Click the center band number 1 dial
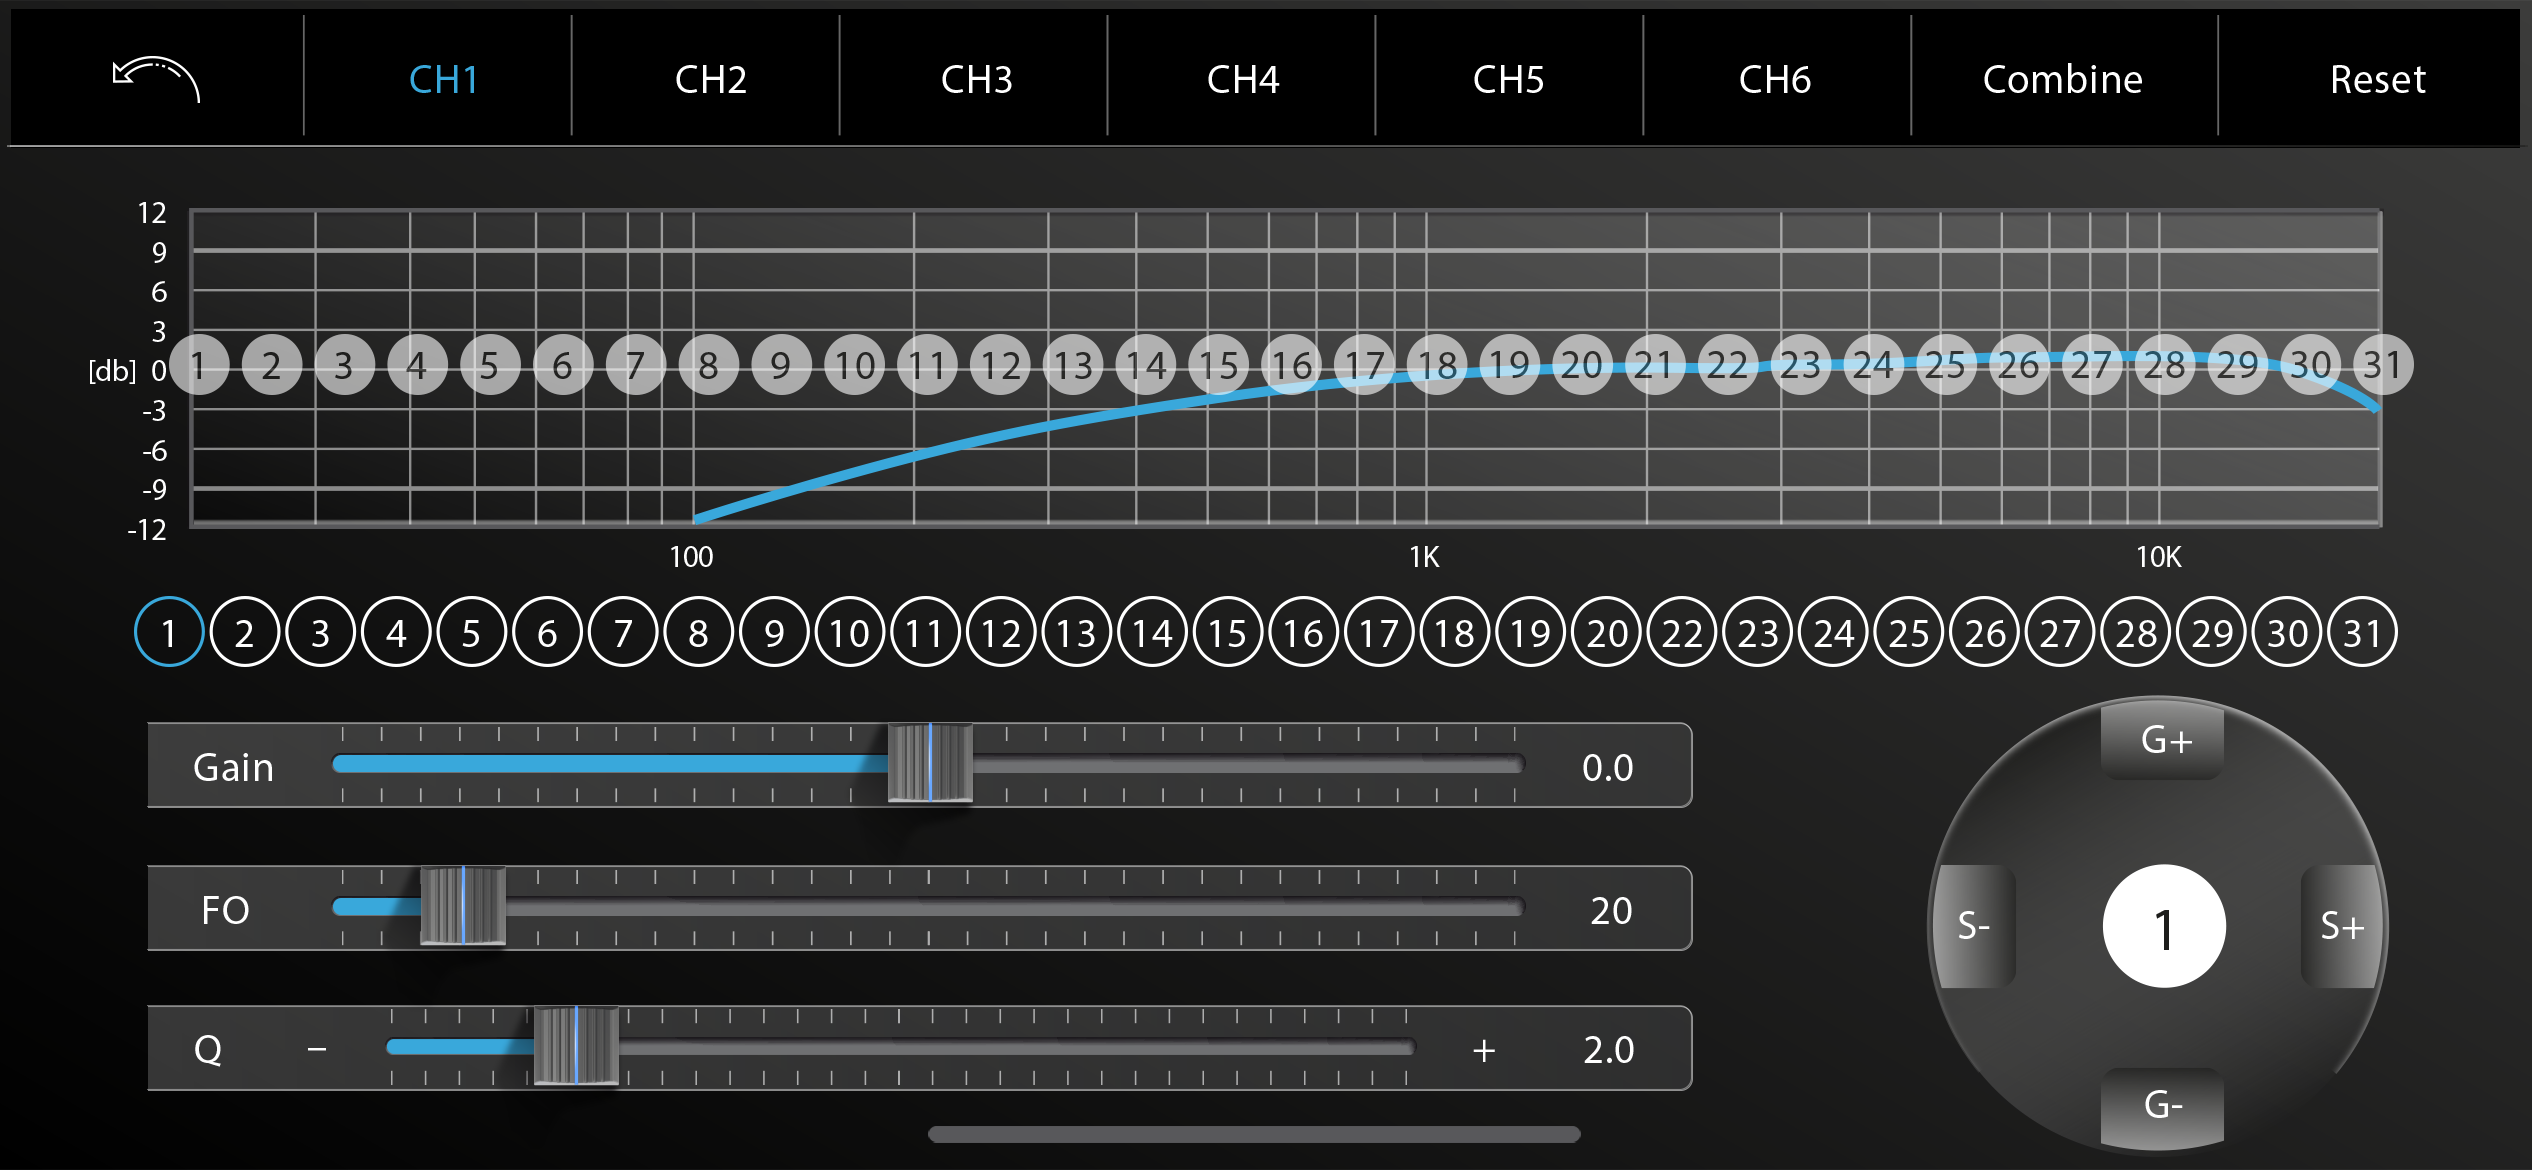 point(2163,926)
